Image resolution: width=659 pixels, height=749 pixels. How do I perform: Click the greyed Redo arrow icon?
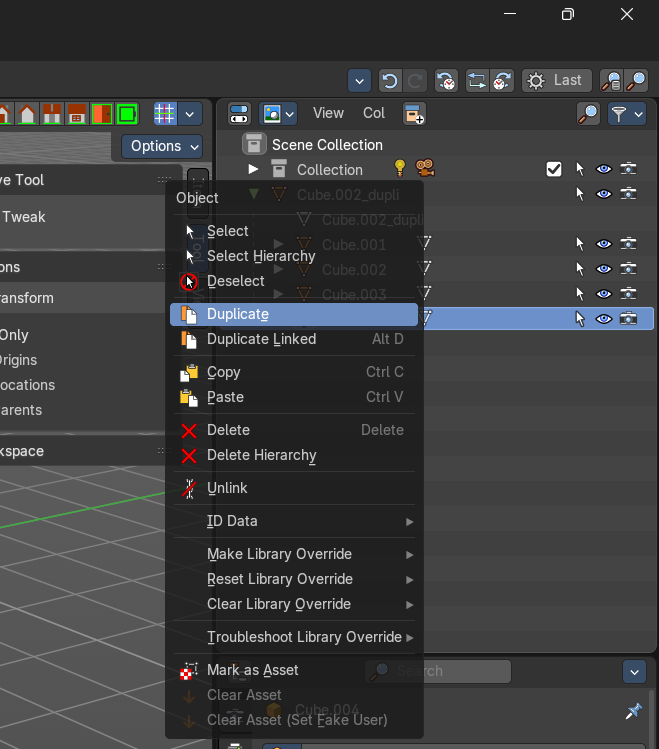[x=415, y=81]
